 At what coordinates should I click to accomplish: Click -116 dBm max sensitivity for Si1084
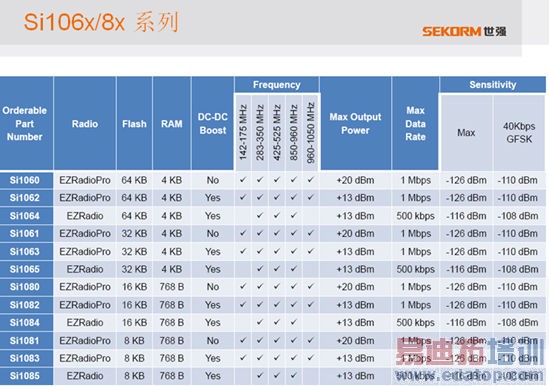click(x=466, y=323)
